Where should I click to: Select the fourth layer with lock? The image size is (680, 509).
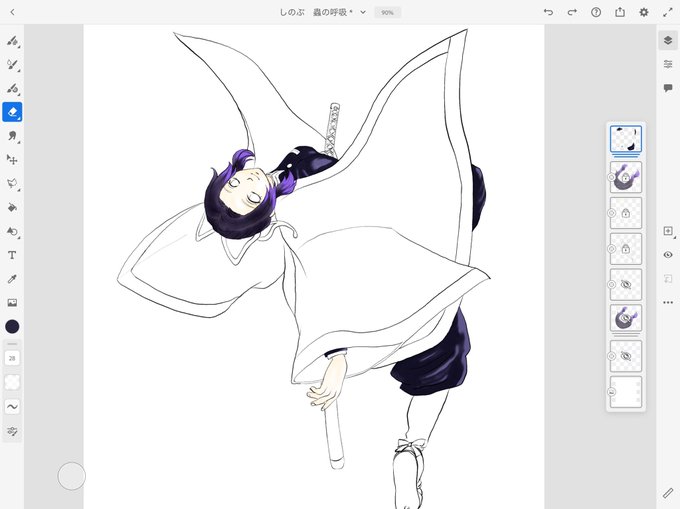[626, 248]
